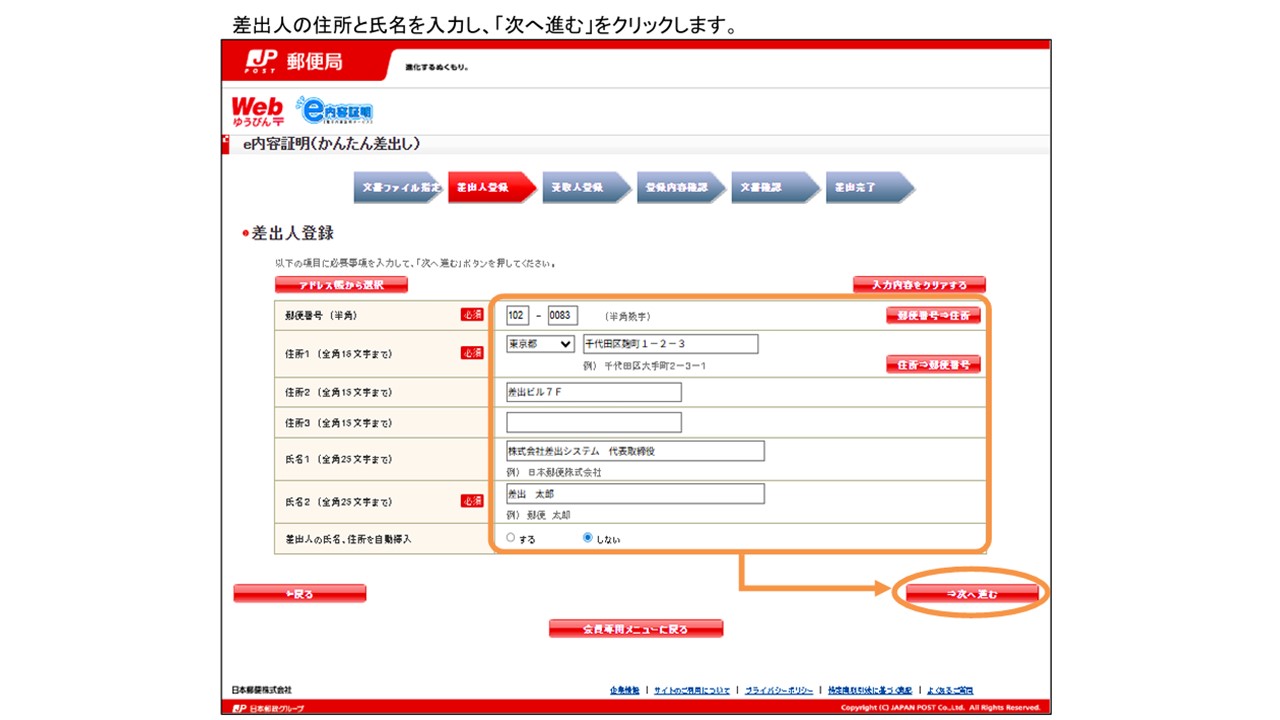The height and width of the screenshot is (720, 1280).
Task: Select the 差出人登録 step tab
Action: 488,188
